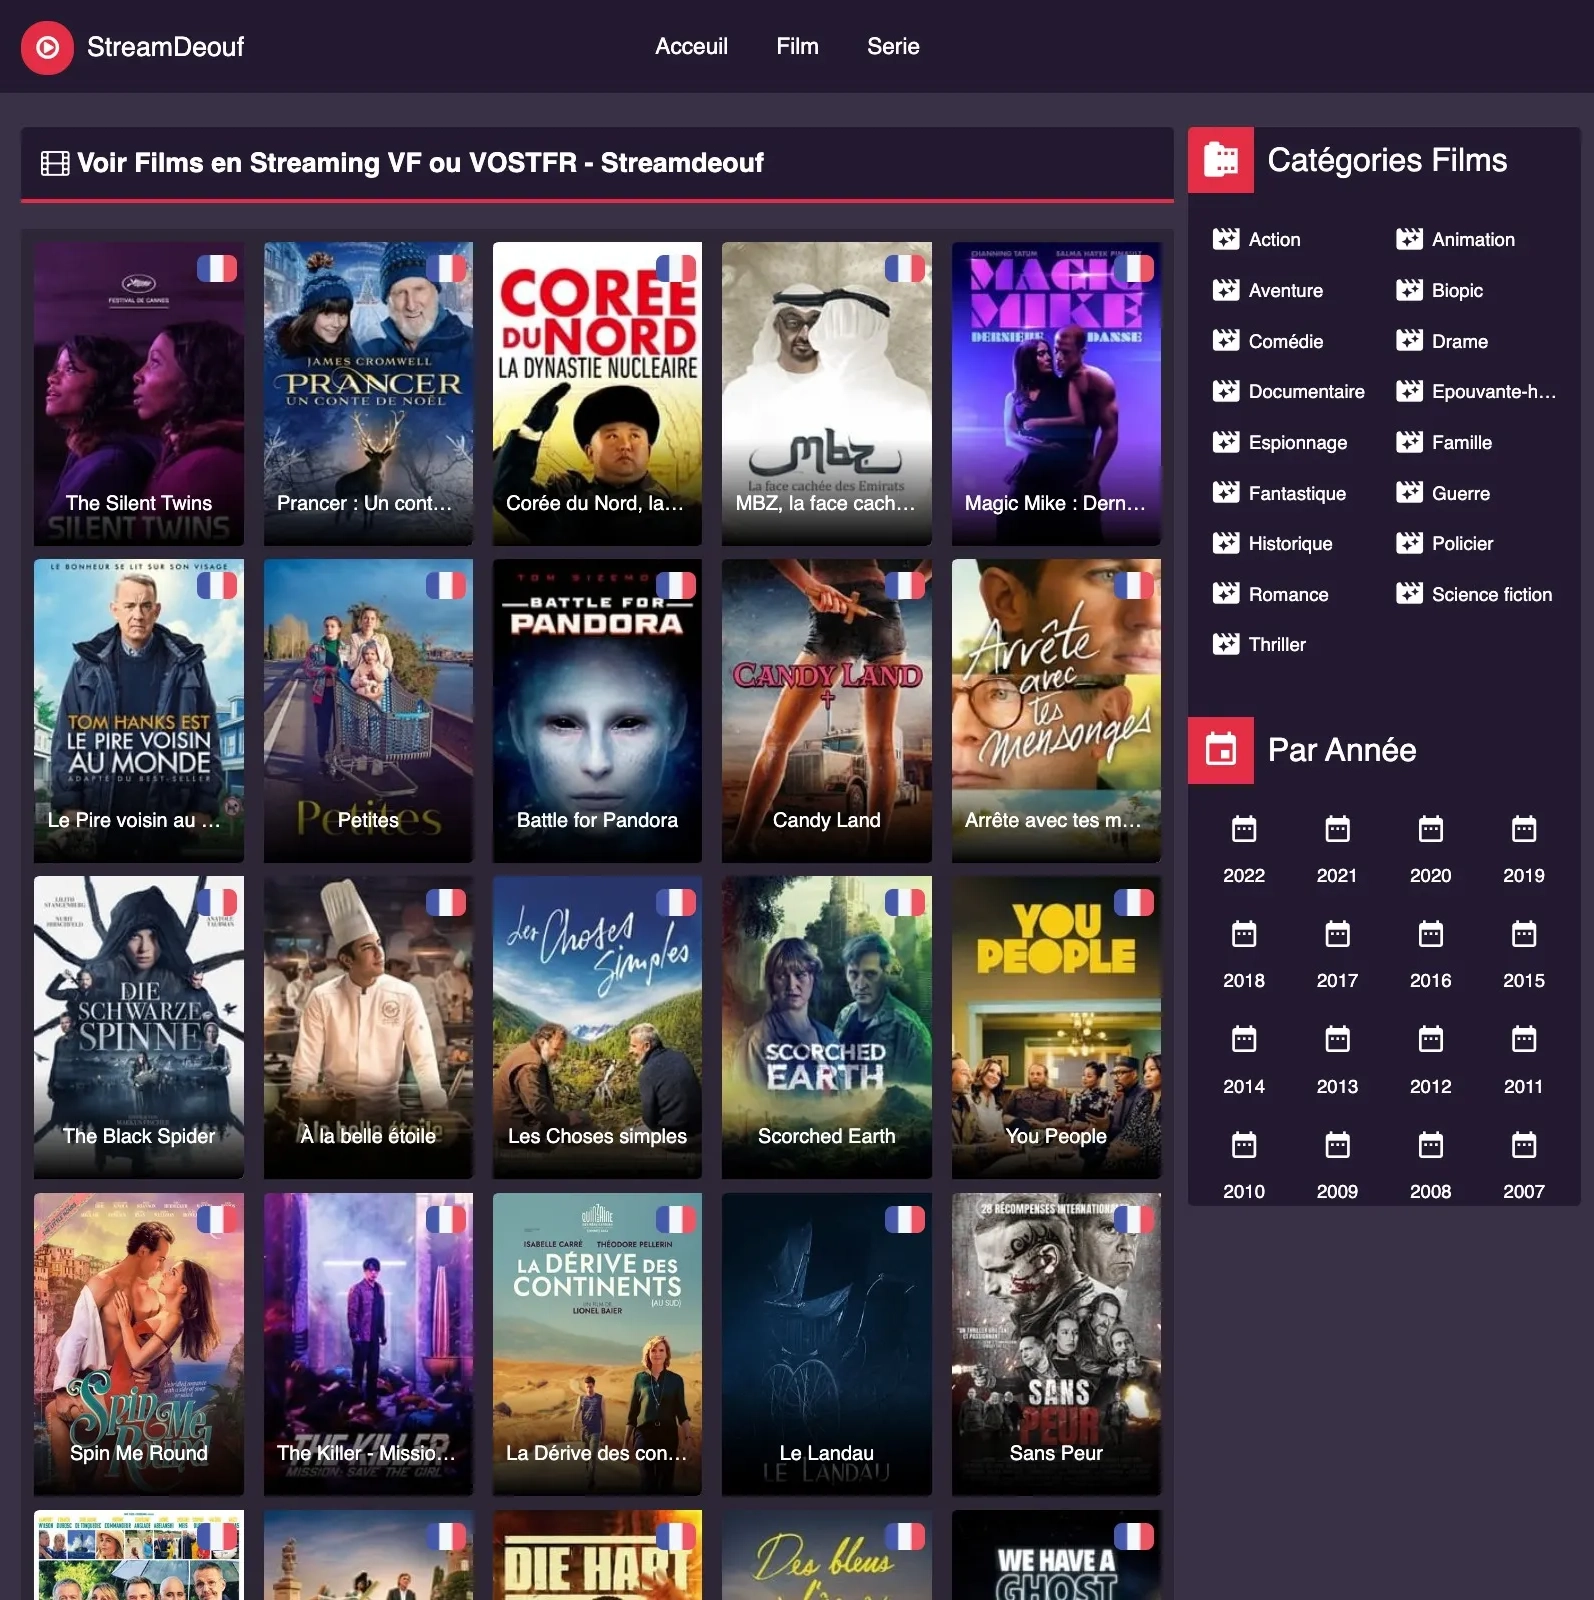The width and height of the screenshot is (1594, 1600).
Task: Open the Le Landau movie poster
Action: pos(827,1344)
